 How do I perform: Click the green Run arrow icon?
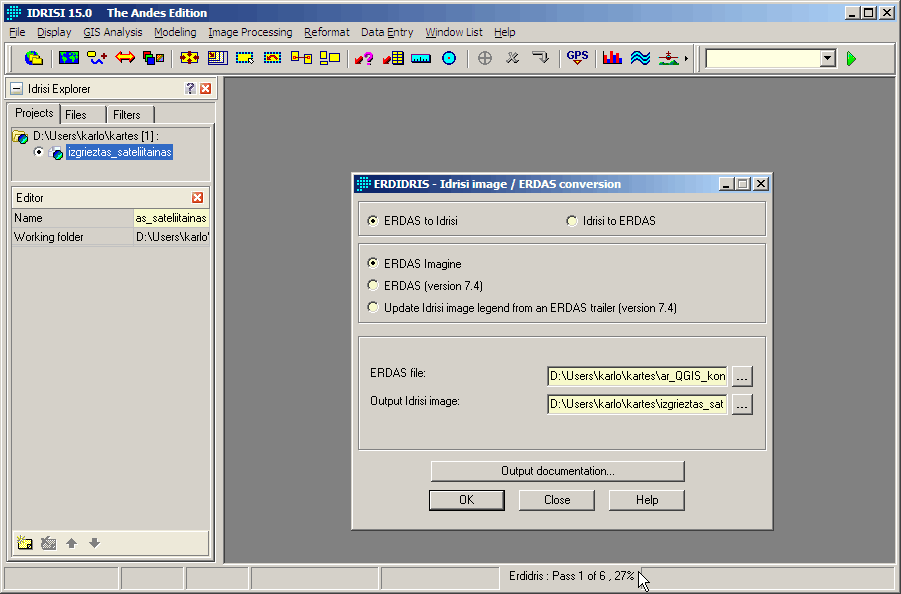point(852,59)
